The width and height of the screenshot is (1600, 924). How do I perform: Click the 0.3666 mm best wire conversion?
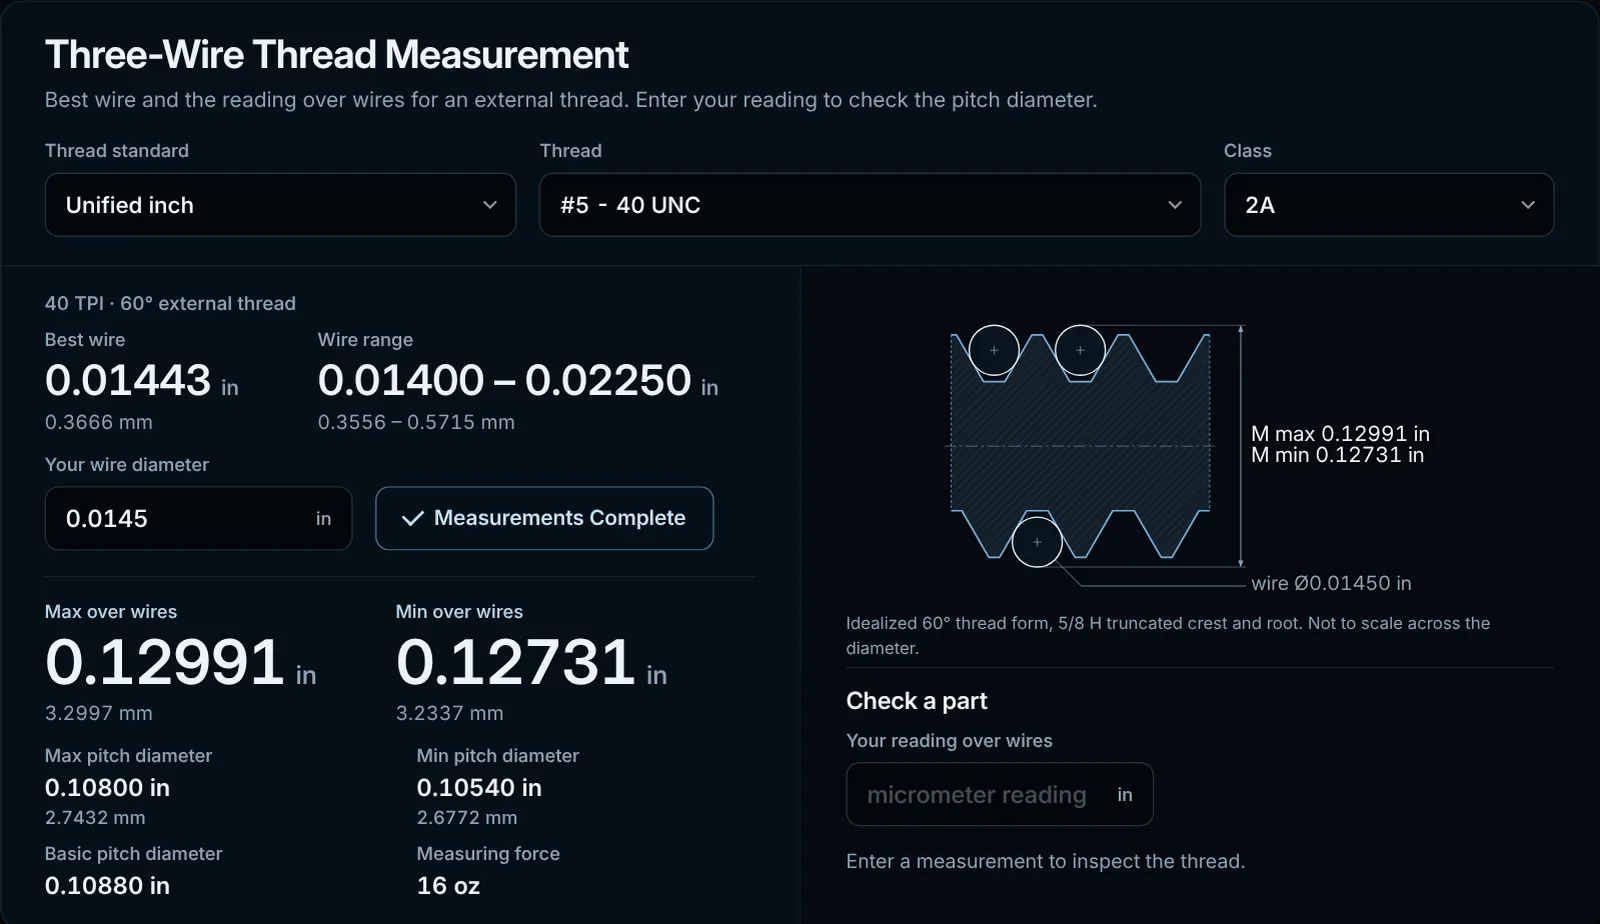point(99,422)
